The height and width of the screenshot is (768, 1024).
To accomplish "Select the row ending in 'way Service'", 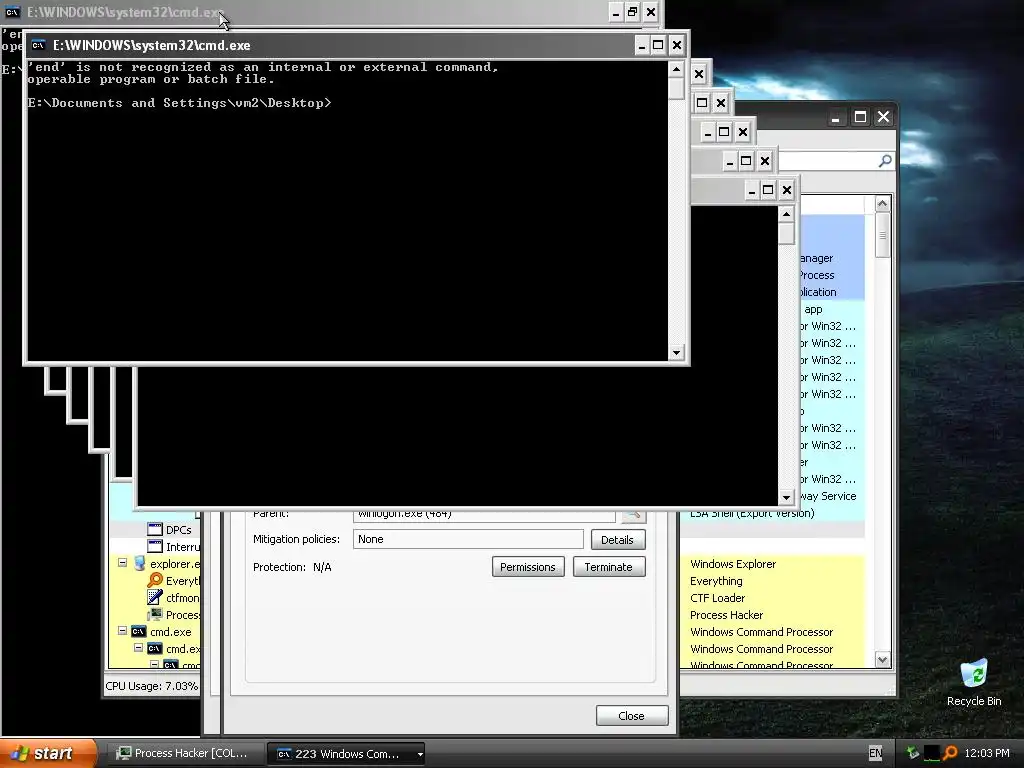I will pyautogui.click(x=831, y=496).
